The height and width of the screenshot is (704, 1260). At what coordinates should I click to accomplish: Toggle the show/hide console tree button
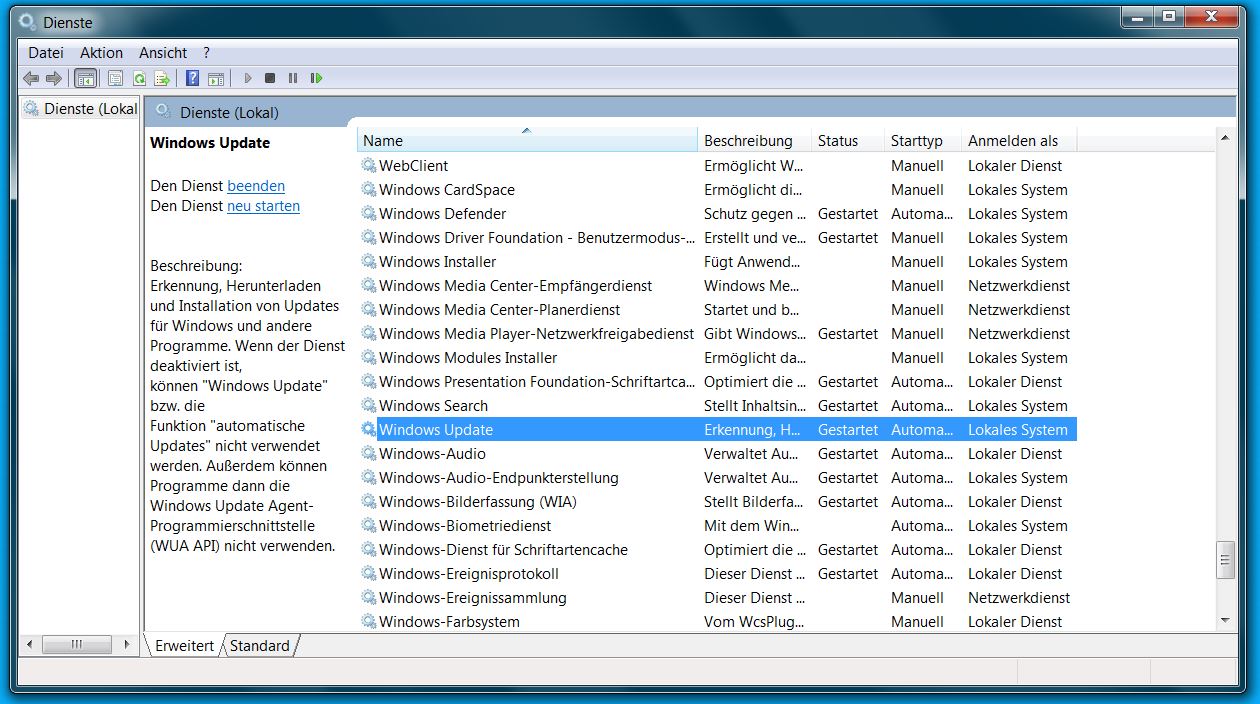click(86, 78)
